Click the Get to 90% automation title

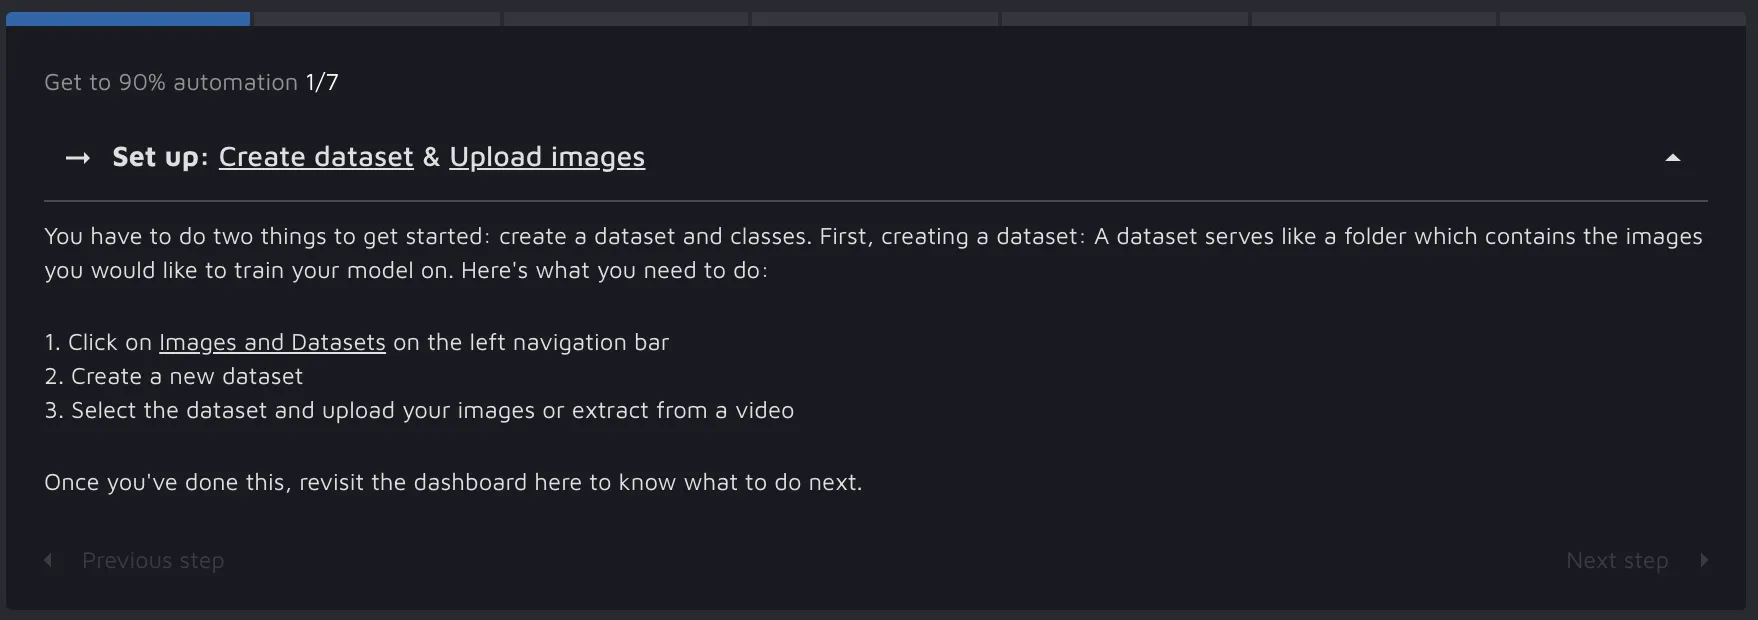(170, 82)
